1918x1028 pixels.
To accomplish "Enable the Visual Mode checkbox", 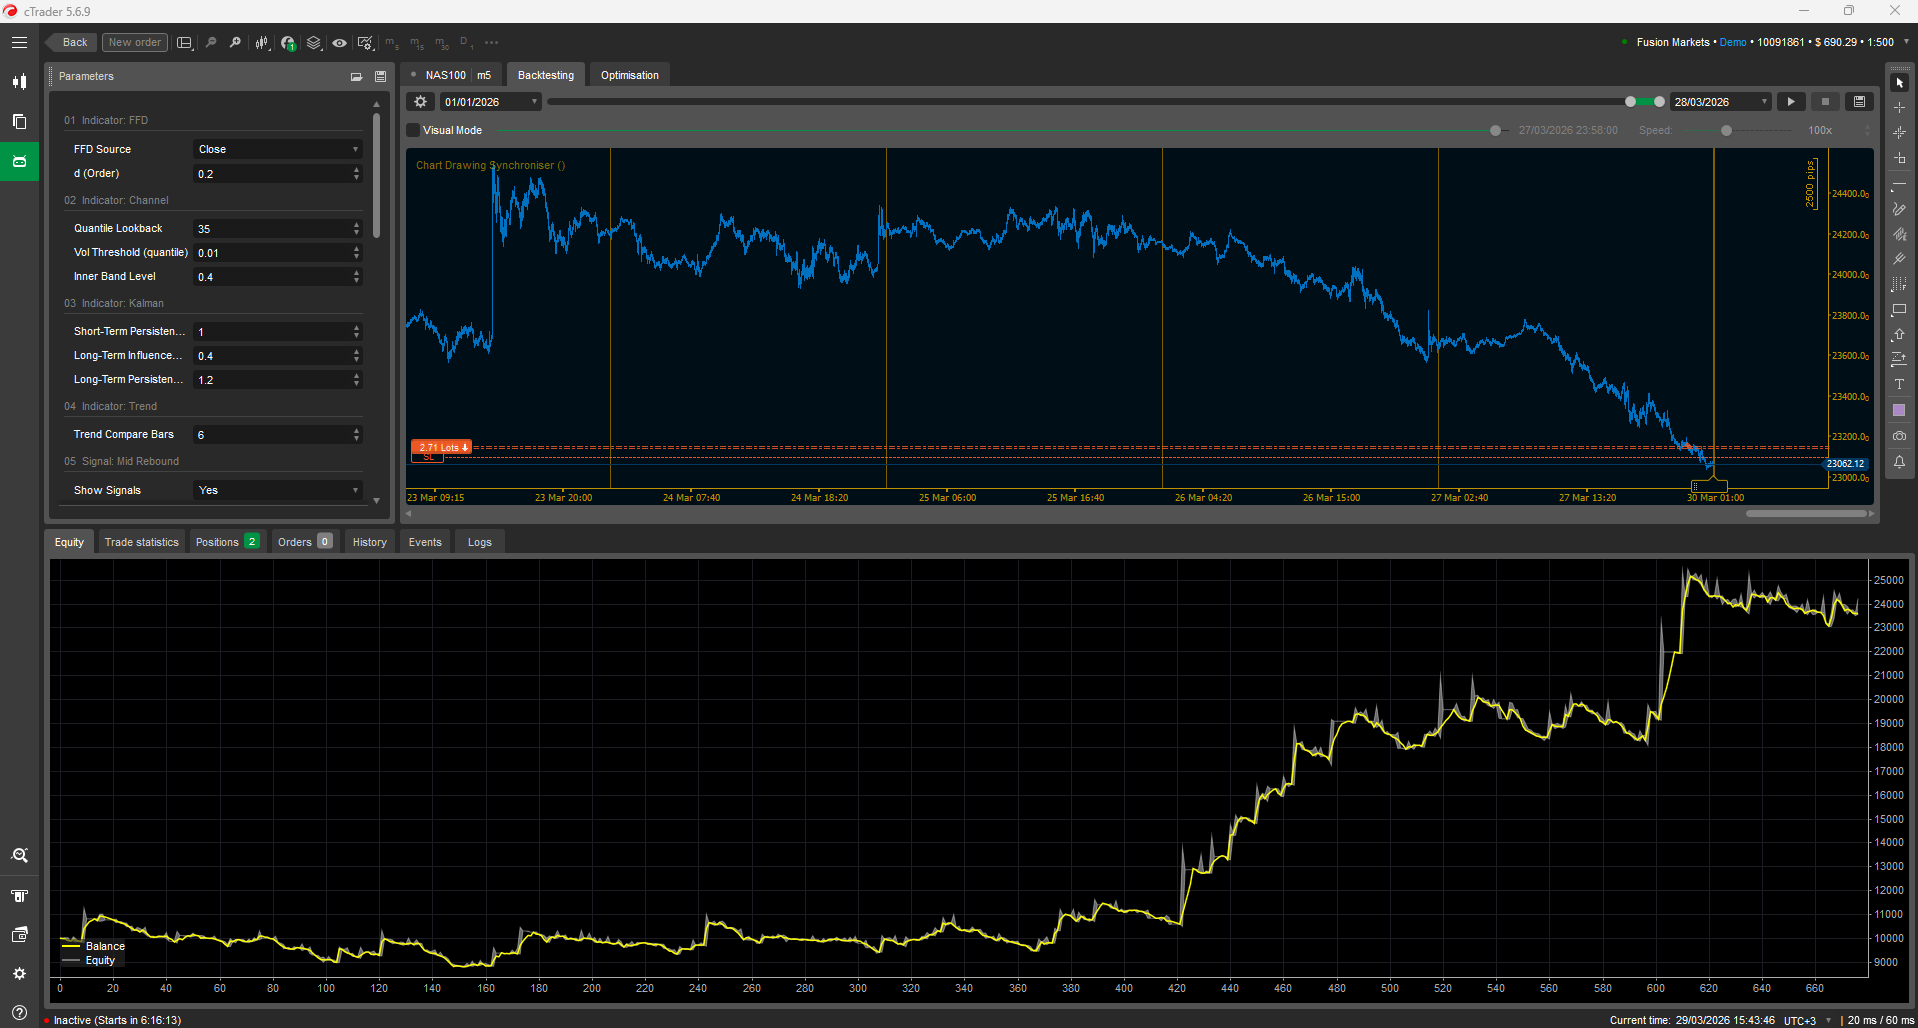I will tap(412, 129).
